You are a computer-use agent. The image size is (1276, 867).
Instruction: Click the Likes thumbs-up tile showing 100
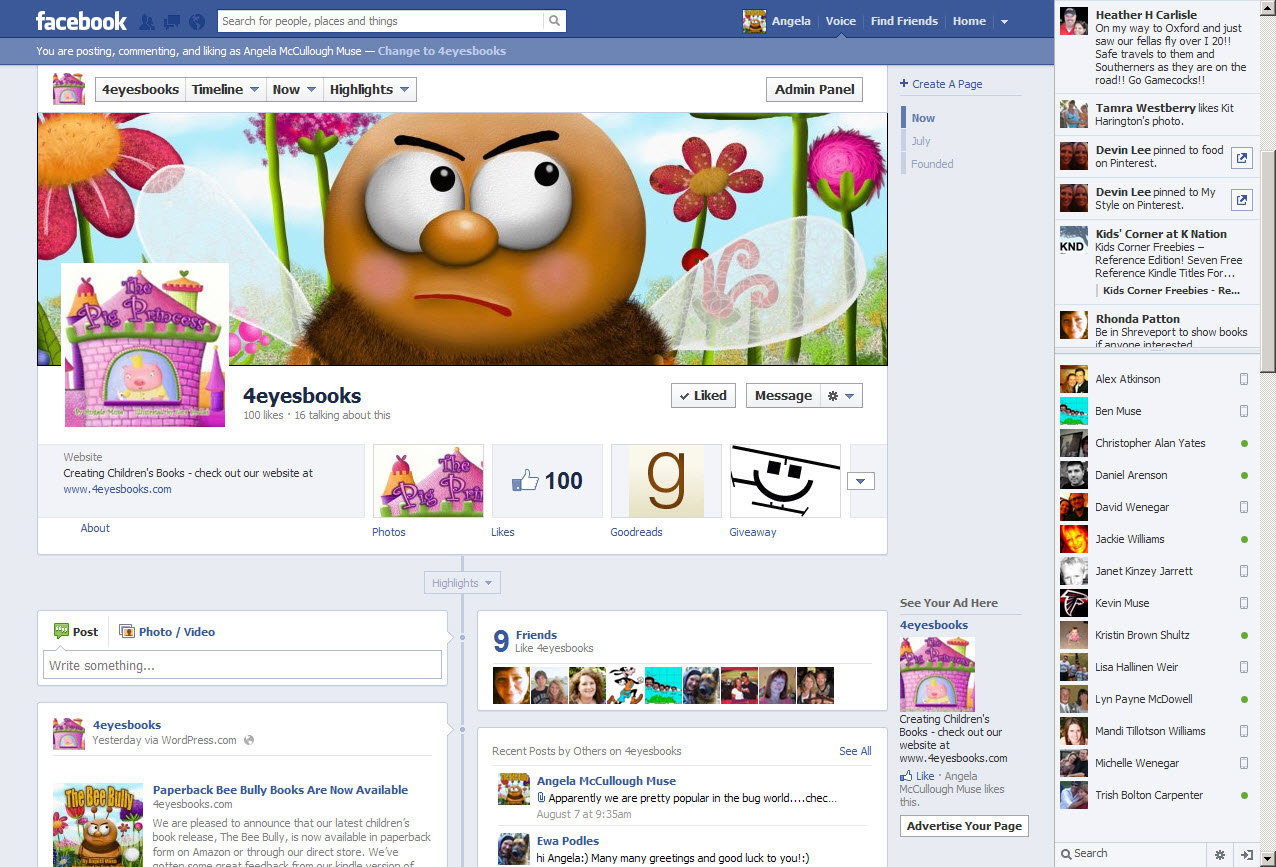547,481
